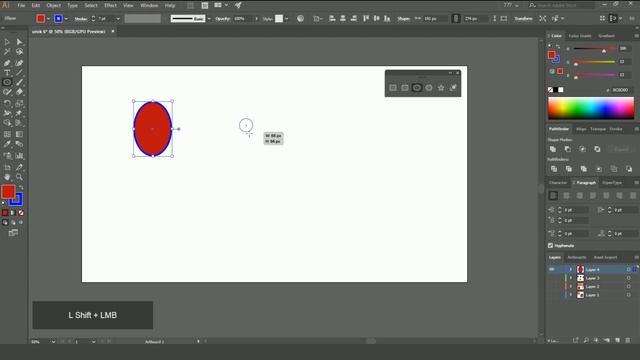Select the Hand tool
640x360 pixels.
[7, 177]
